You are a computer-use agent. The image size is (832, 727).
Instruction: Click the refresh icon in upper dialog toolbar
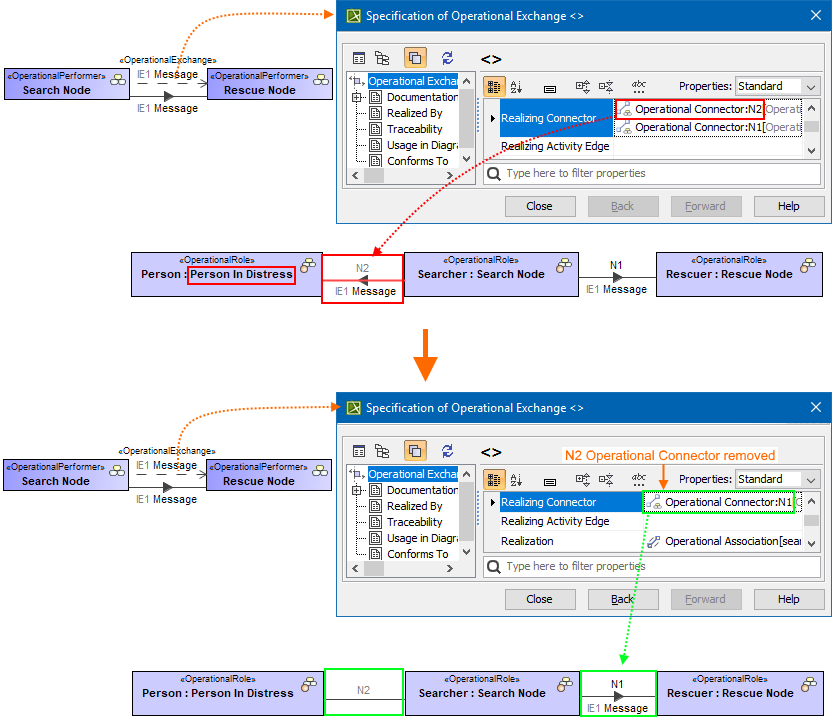[x=447, y=58]
